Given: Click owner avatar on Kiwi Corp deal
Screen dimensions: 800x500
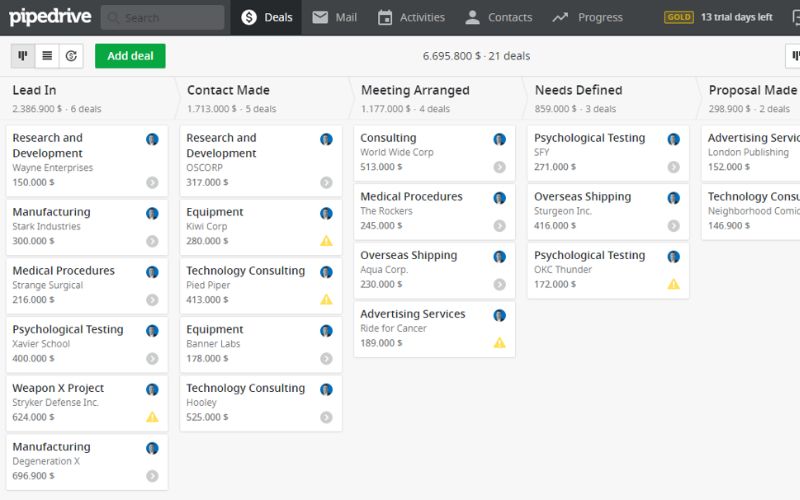Looking at the screenshot, I should coord(326,213).
